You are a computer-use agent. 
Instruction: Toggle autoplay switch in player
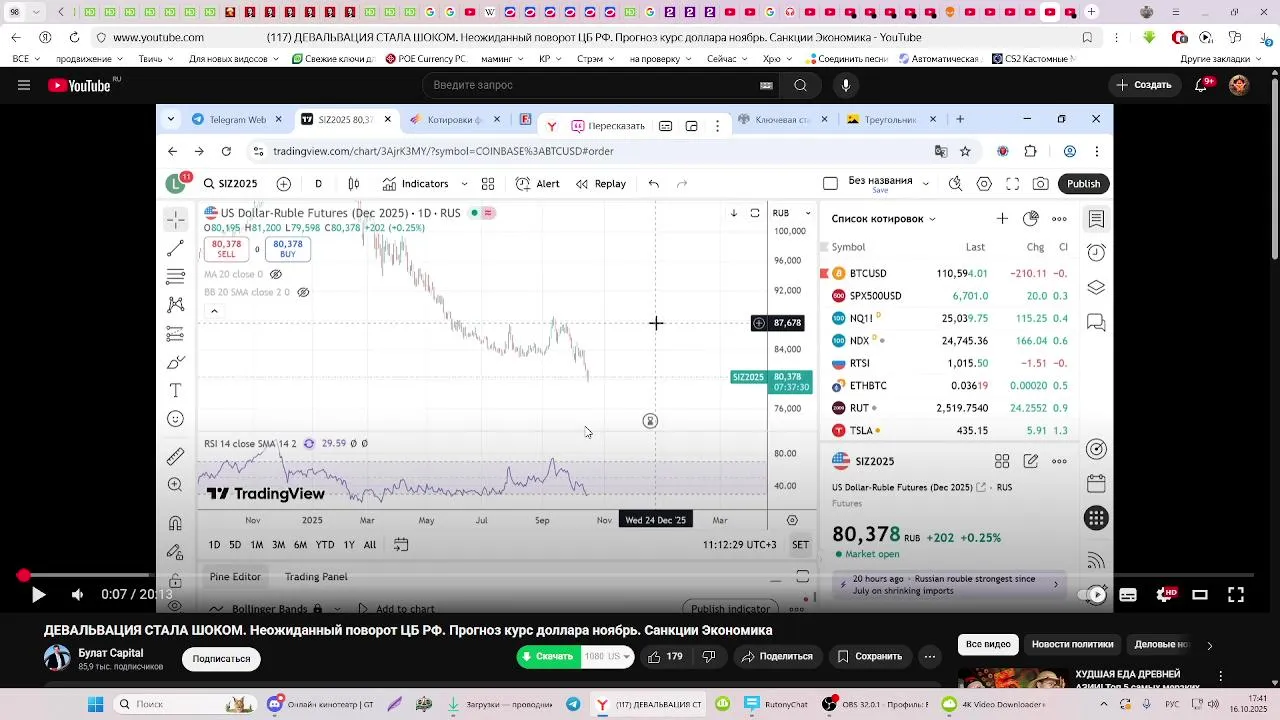[x=1093, y=595]
